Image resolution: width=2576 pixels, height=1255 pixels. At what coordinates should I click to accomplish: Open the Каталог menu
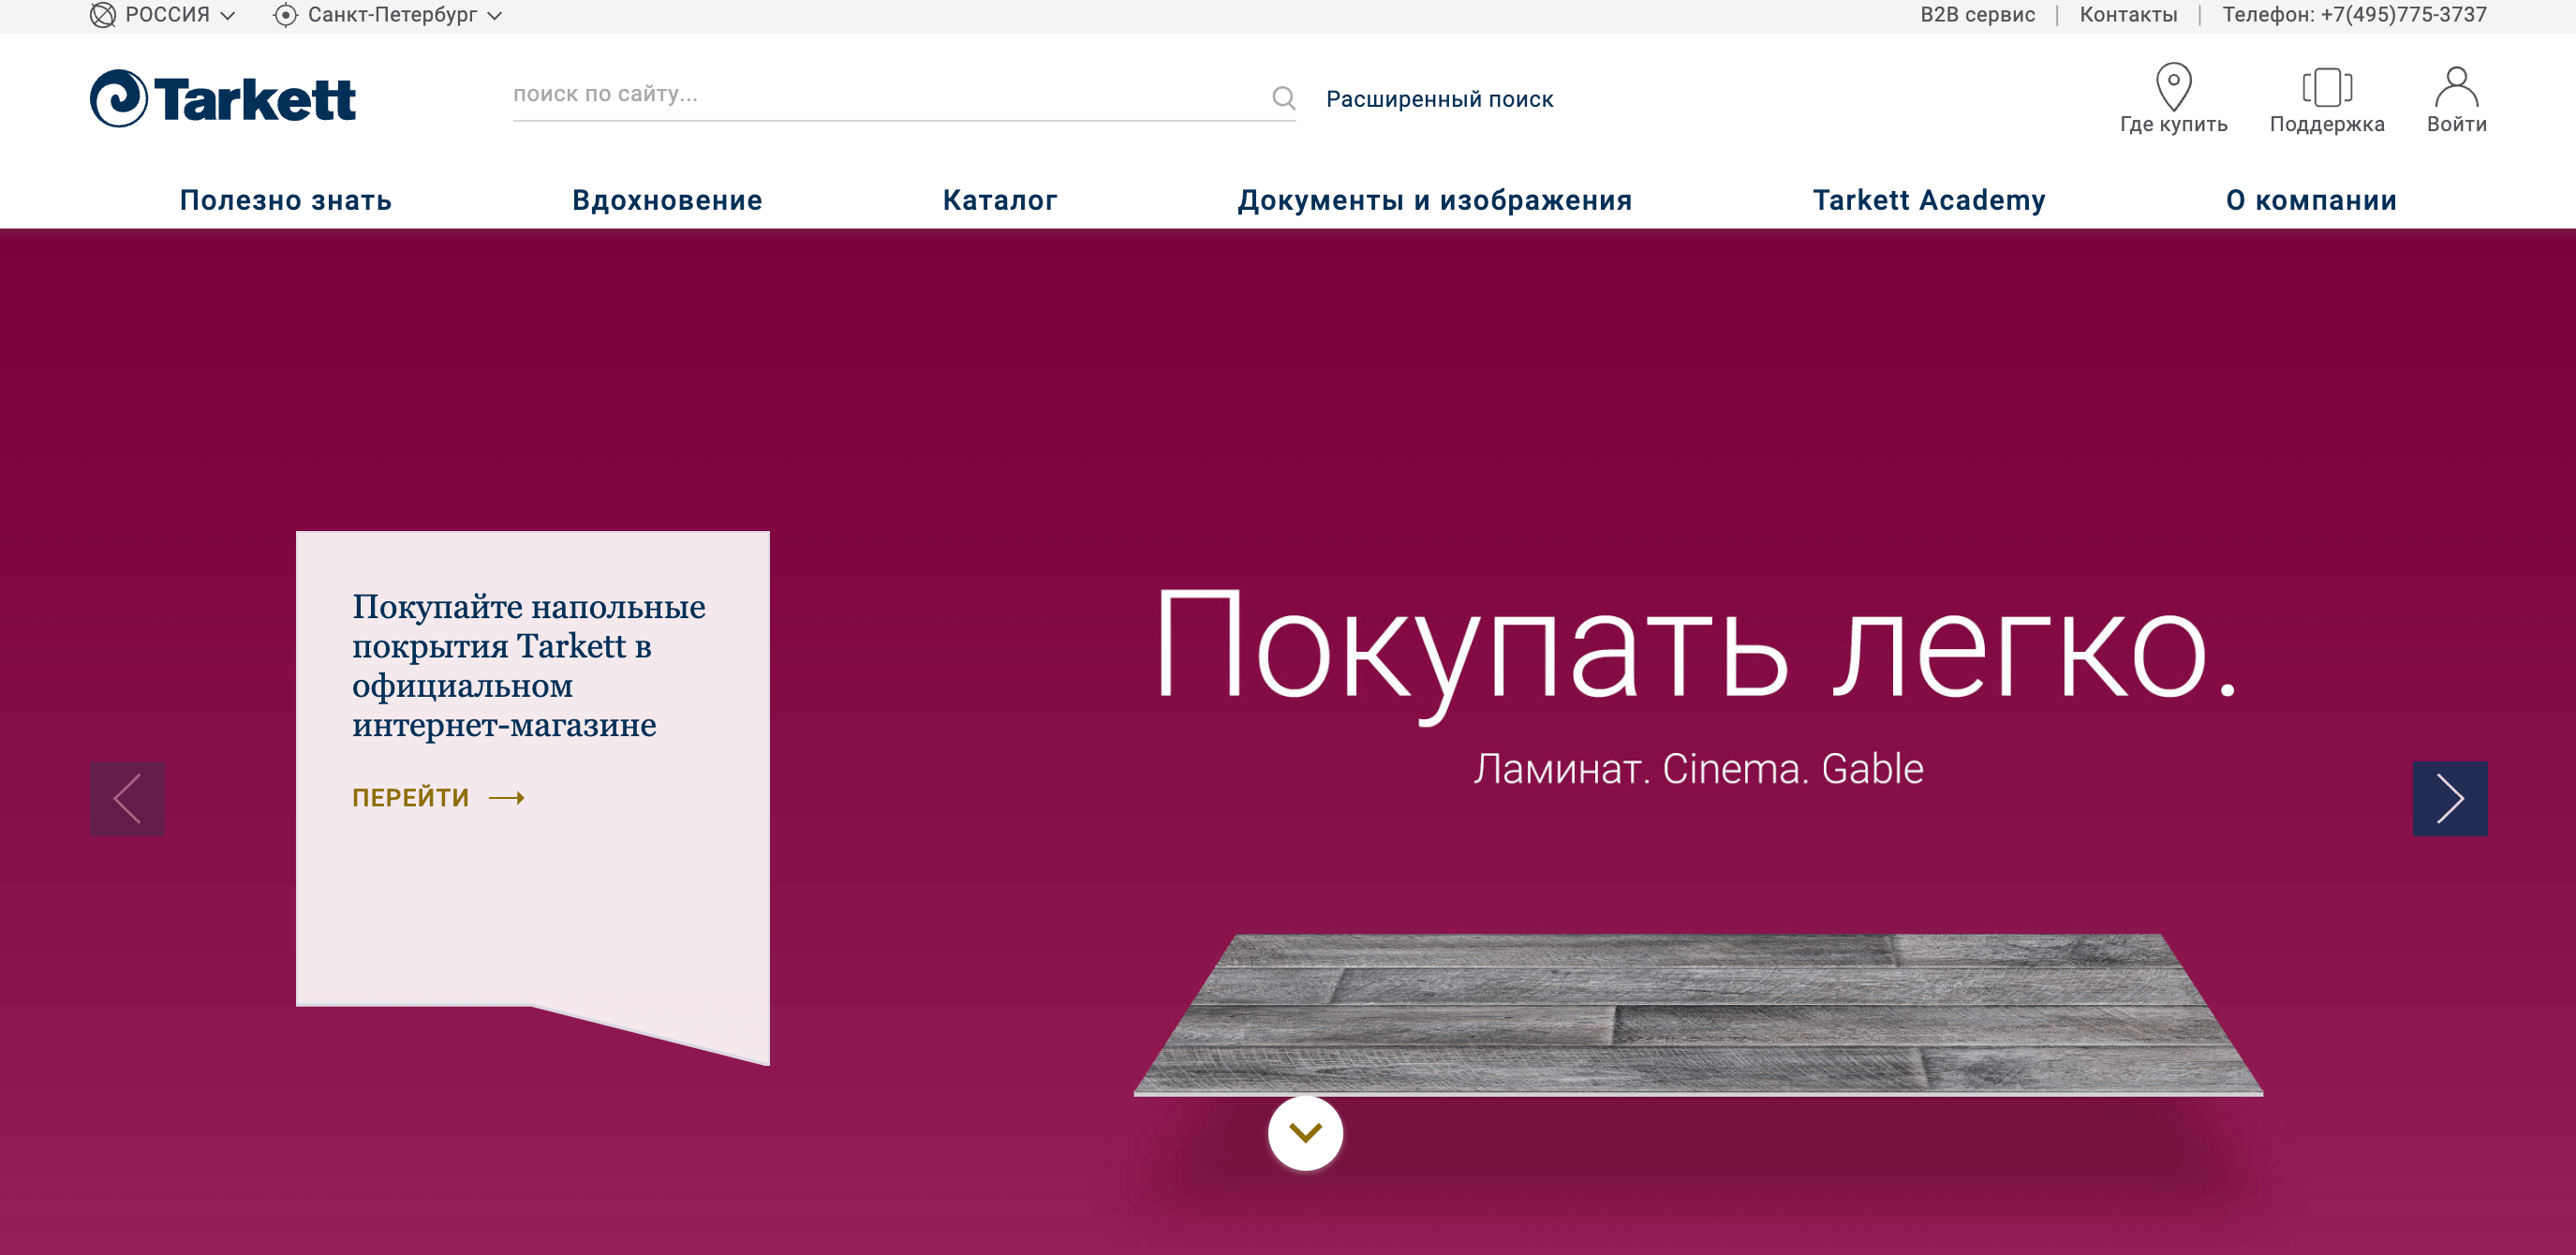coord(999,200)
